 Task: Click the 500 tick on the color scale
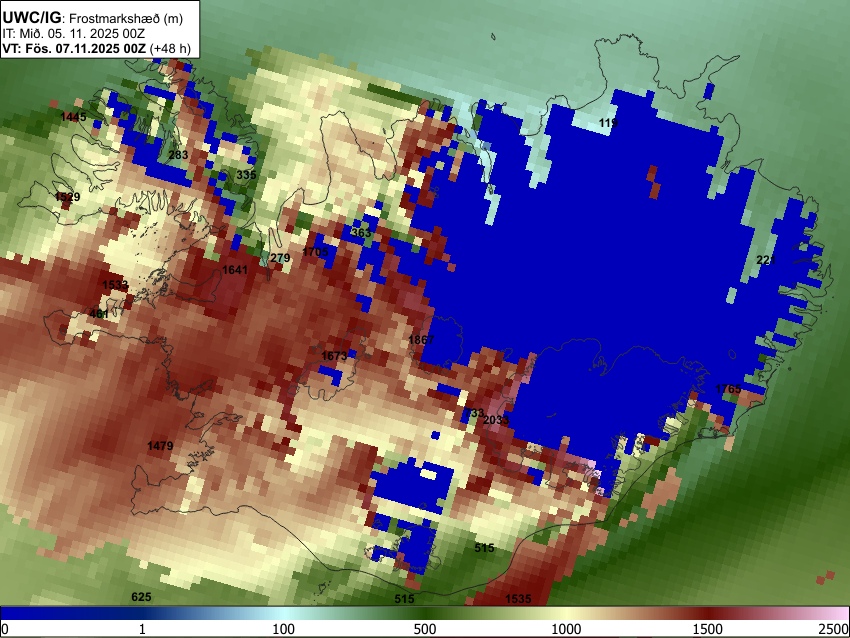(x=425, y=629)
